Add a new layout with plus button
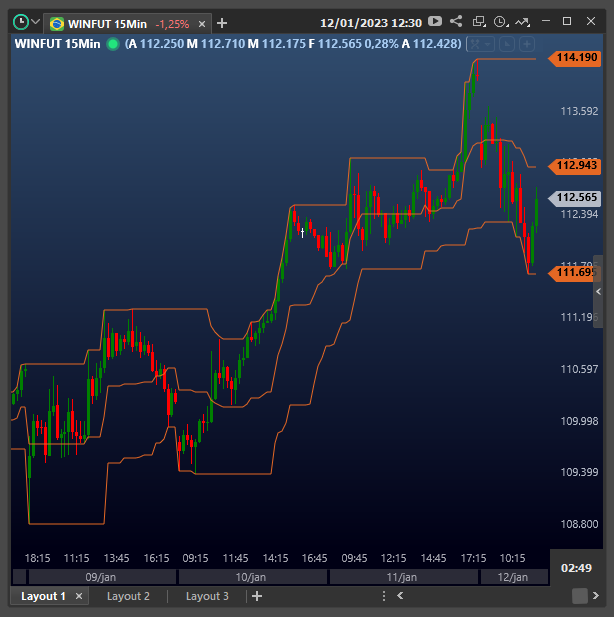Viewport: 614px width, 617px height. tap(257, 596)
